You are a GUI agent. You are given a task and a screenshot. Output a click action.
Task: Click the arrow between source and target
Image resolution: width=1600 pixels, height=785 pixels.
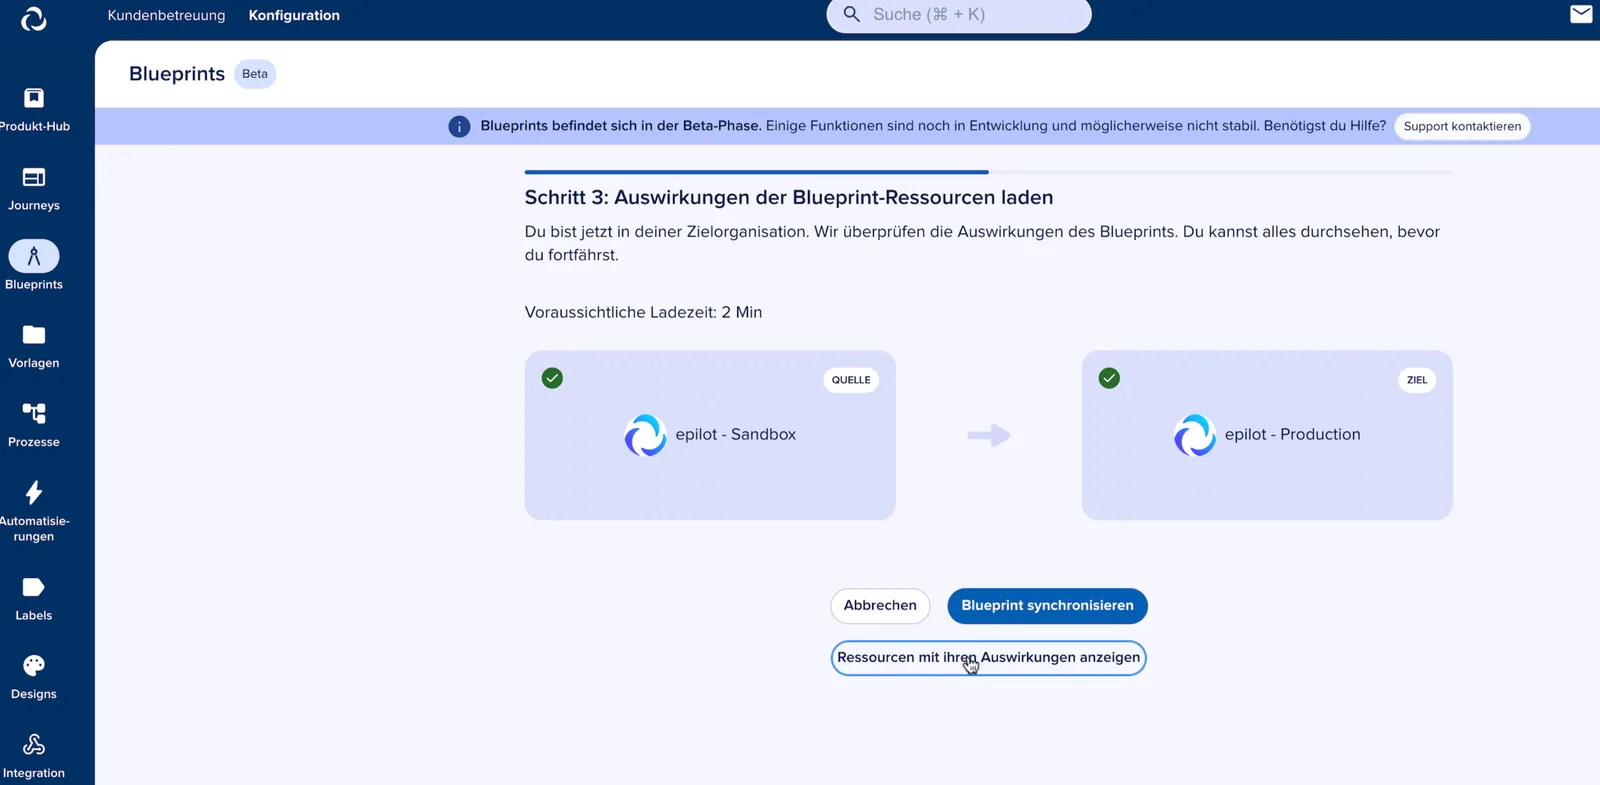point(989,435)
